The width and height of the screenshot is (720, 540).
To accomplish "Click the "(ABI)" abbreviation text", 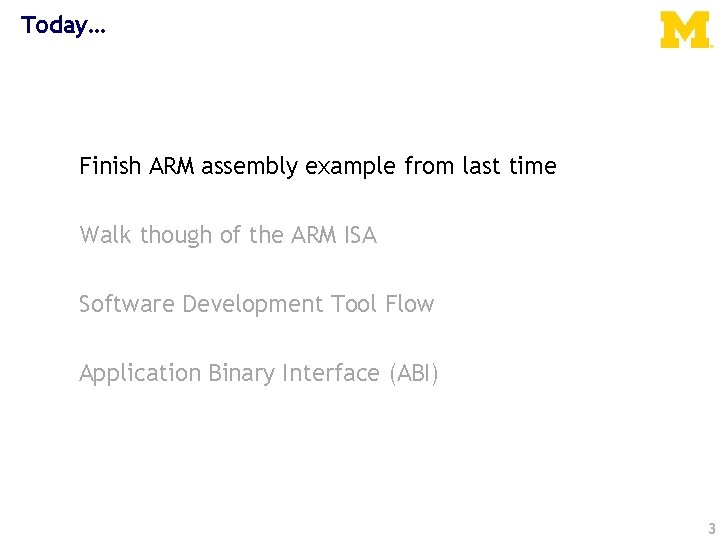I will [413, 374].
